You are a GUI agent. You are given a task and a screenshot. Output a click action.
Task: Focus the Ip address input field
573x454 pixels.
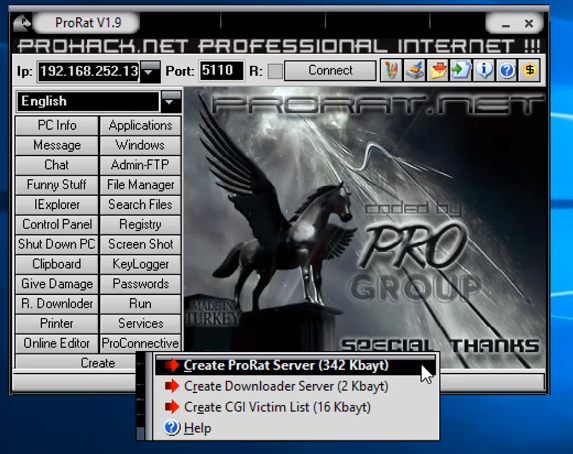coord(89,71)
